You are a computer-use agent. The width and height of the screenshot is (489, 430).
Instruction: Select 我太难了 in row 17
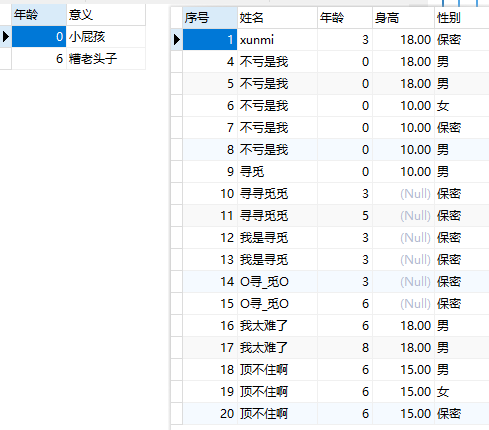tap(277, 348)
